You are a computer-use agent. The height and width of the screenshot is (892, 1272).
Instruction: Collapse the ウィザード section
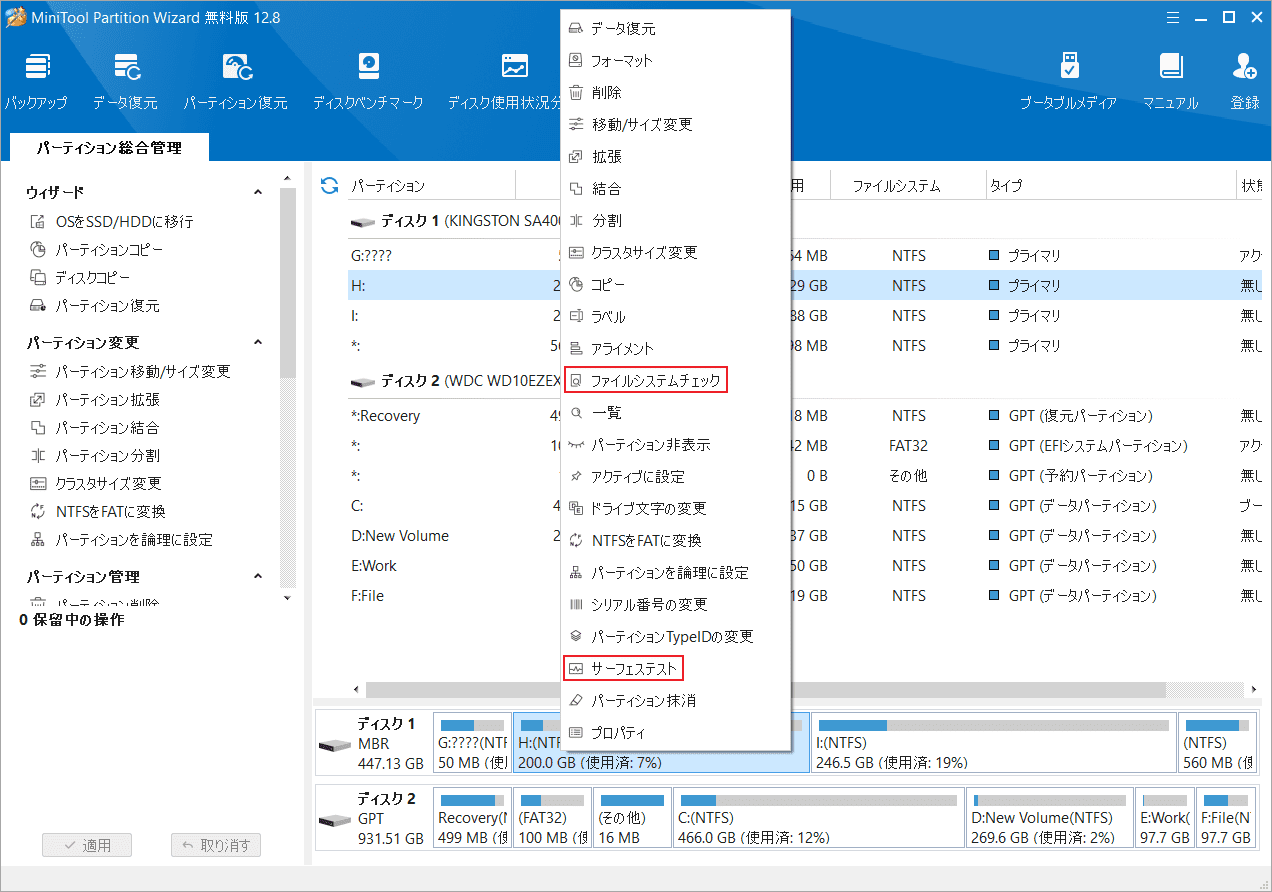(258, 191)
